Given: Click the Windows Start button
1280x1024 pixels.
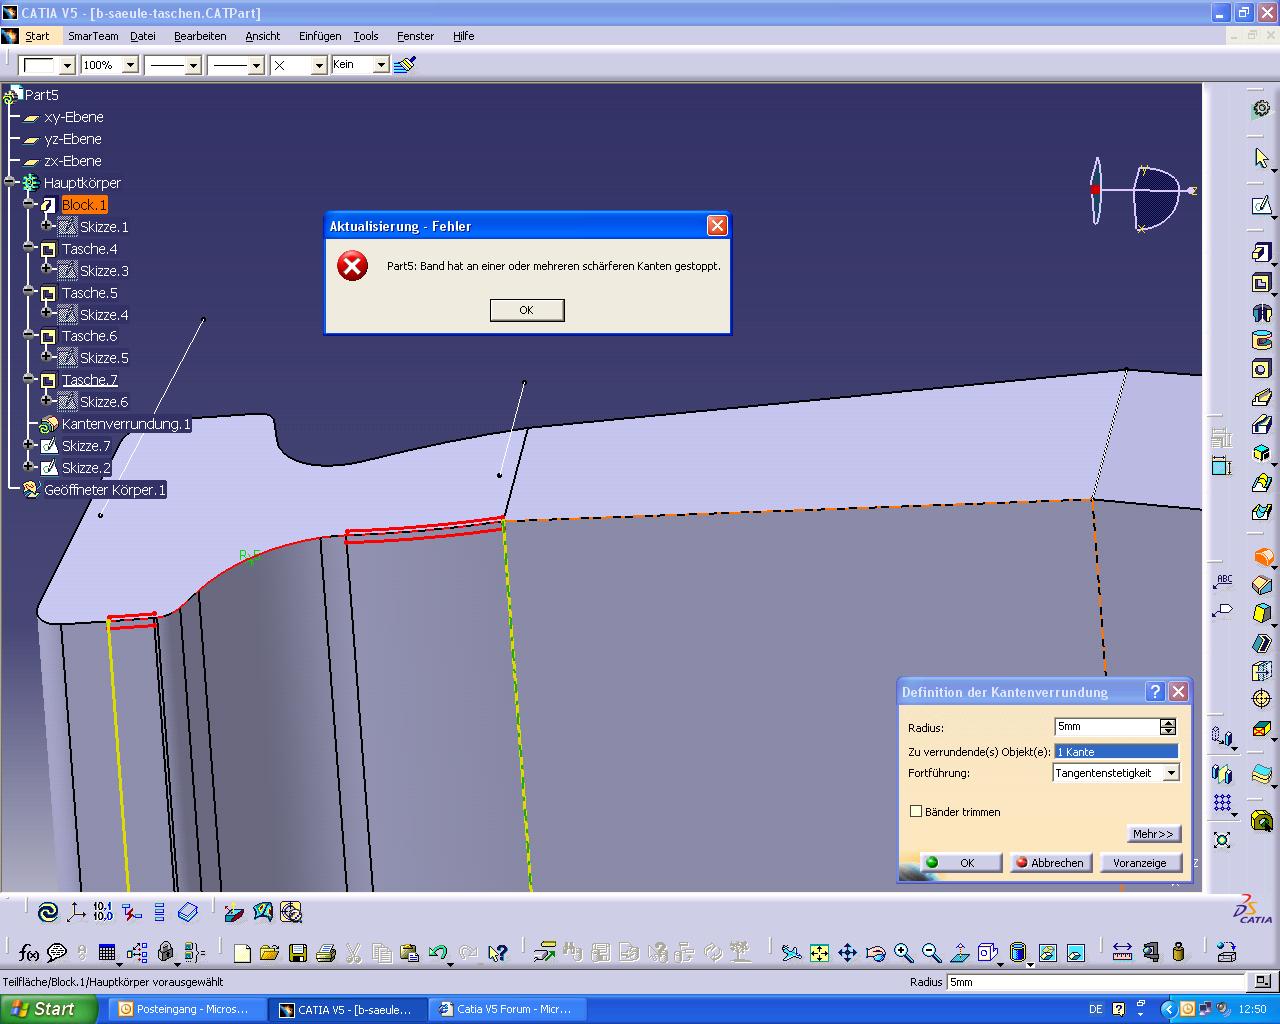Looking at the screenshot, I should click(x=49, y=1009).
